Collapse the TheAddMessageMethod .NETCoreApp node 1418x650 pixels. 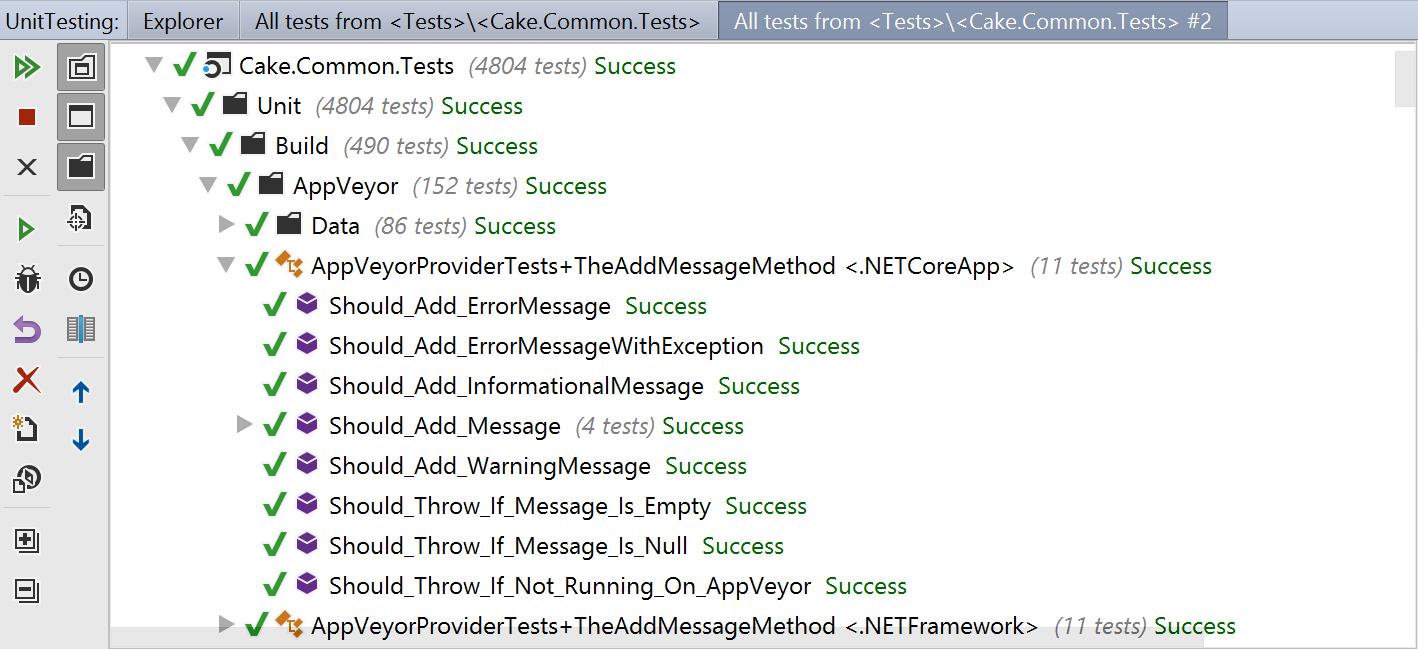pos(225,266)
